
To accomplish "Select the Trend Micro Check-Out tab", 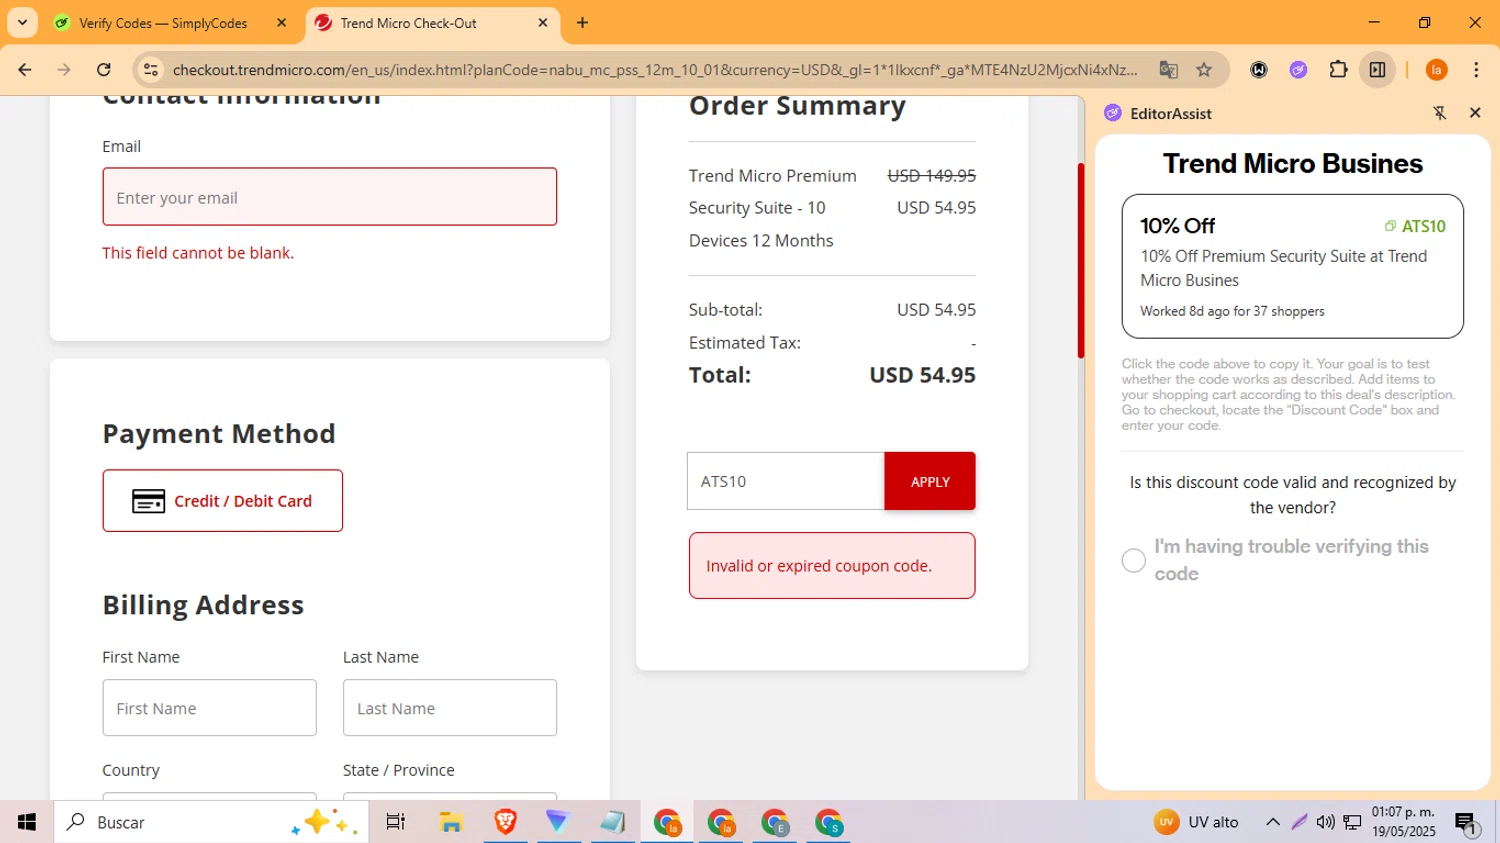I will 408,23.
